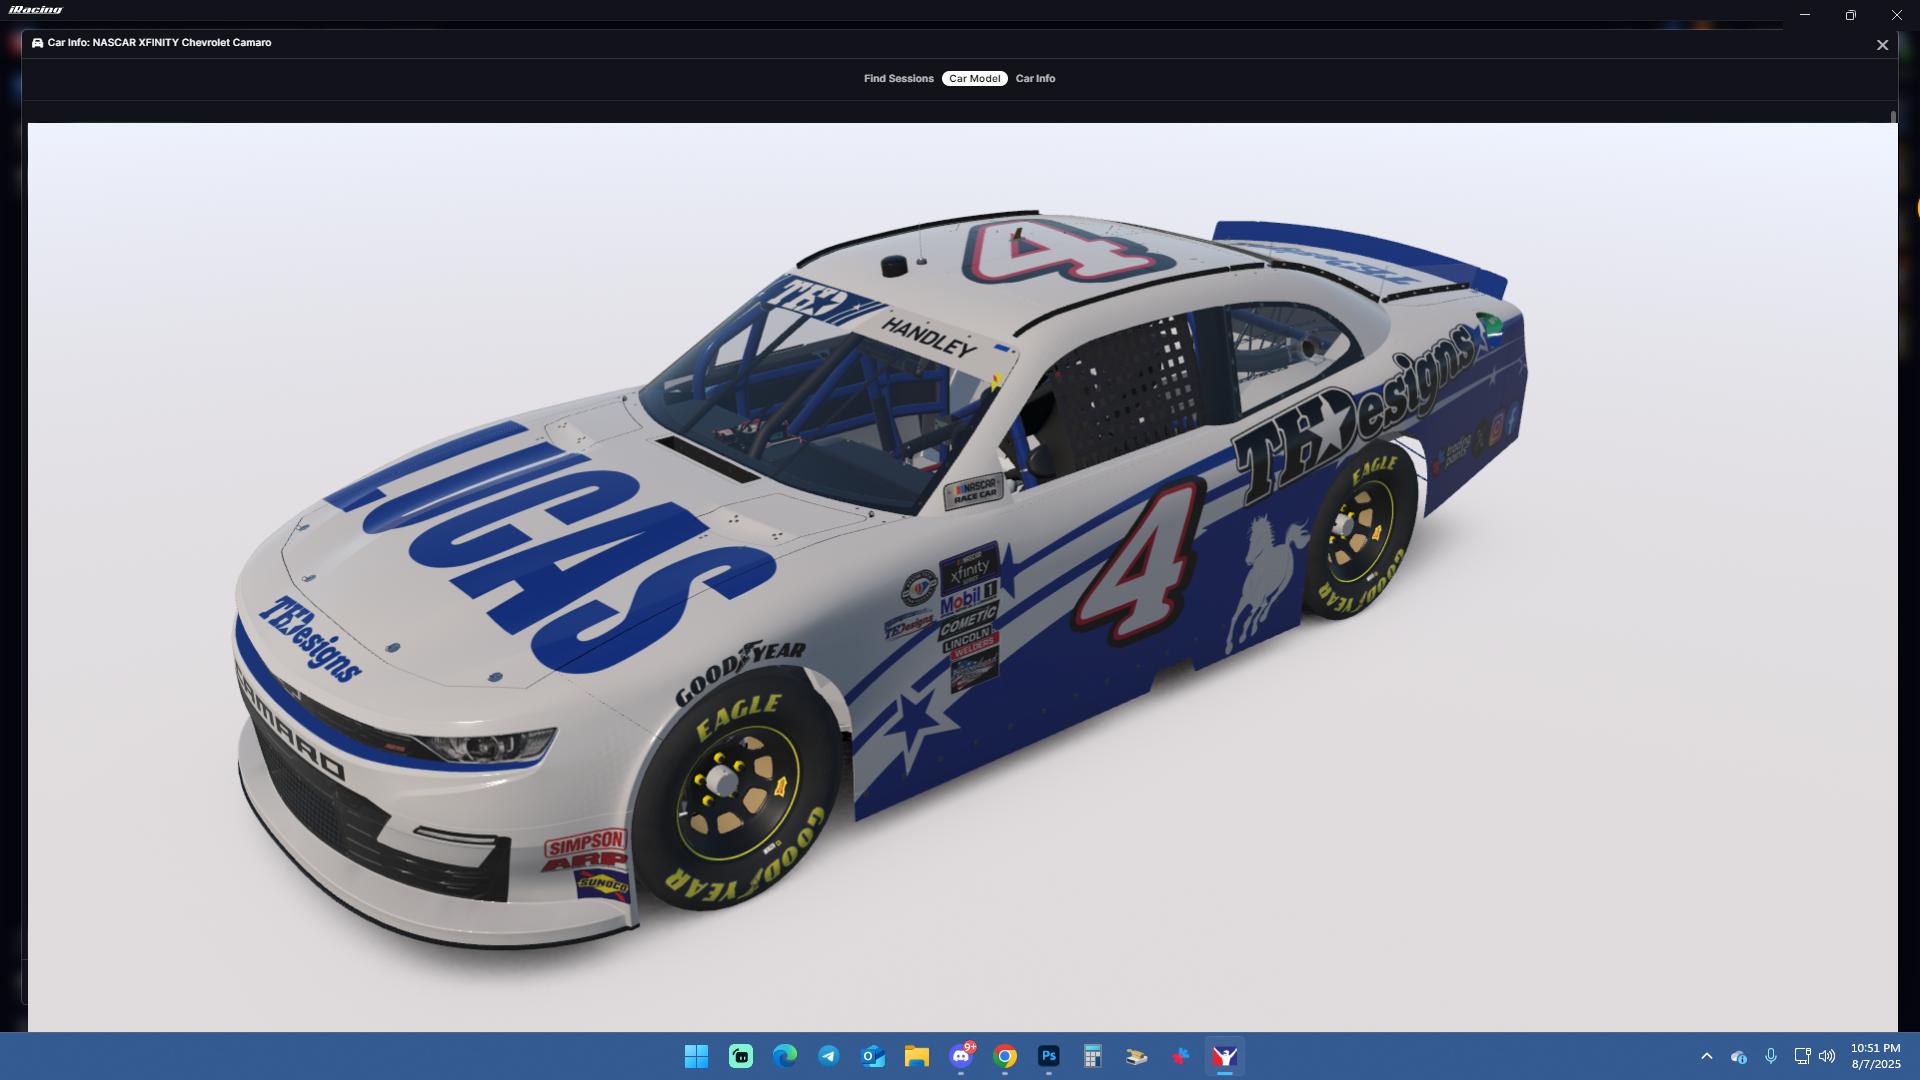
Task: Open Telegram from the taskbar
Action: [x=829, y=1056]
